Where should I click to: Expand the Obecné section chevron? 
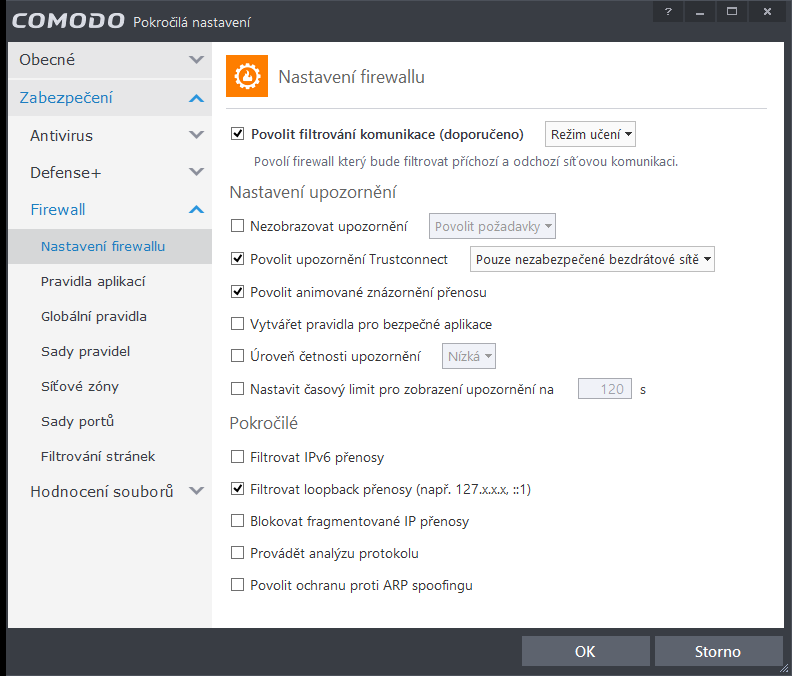tap(196, 60)
